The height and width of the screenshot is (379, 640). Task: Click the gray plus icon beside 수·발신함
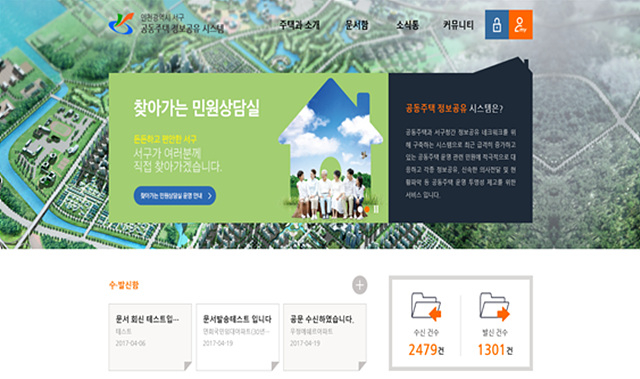click(360, 285)
